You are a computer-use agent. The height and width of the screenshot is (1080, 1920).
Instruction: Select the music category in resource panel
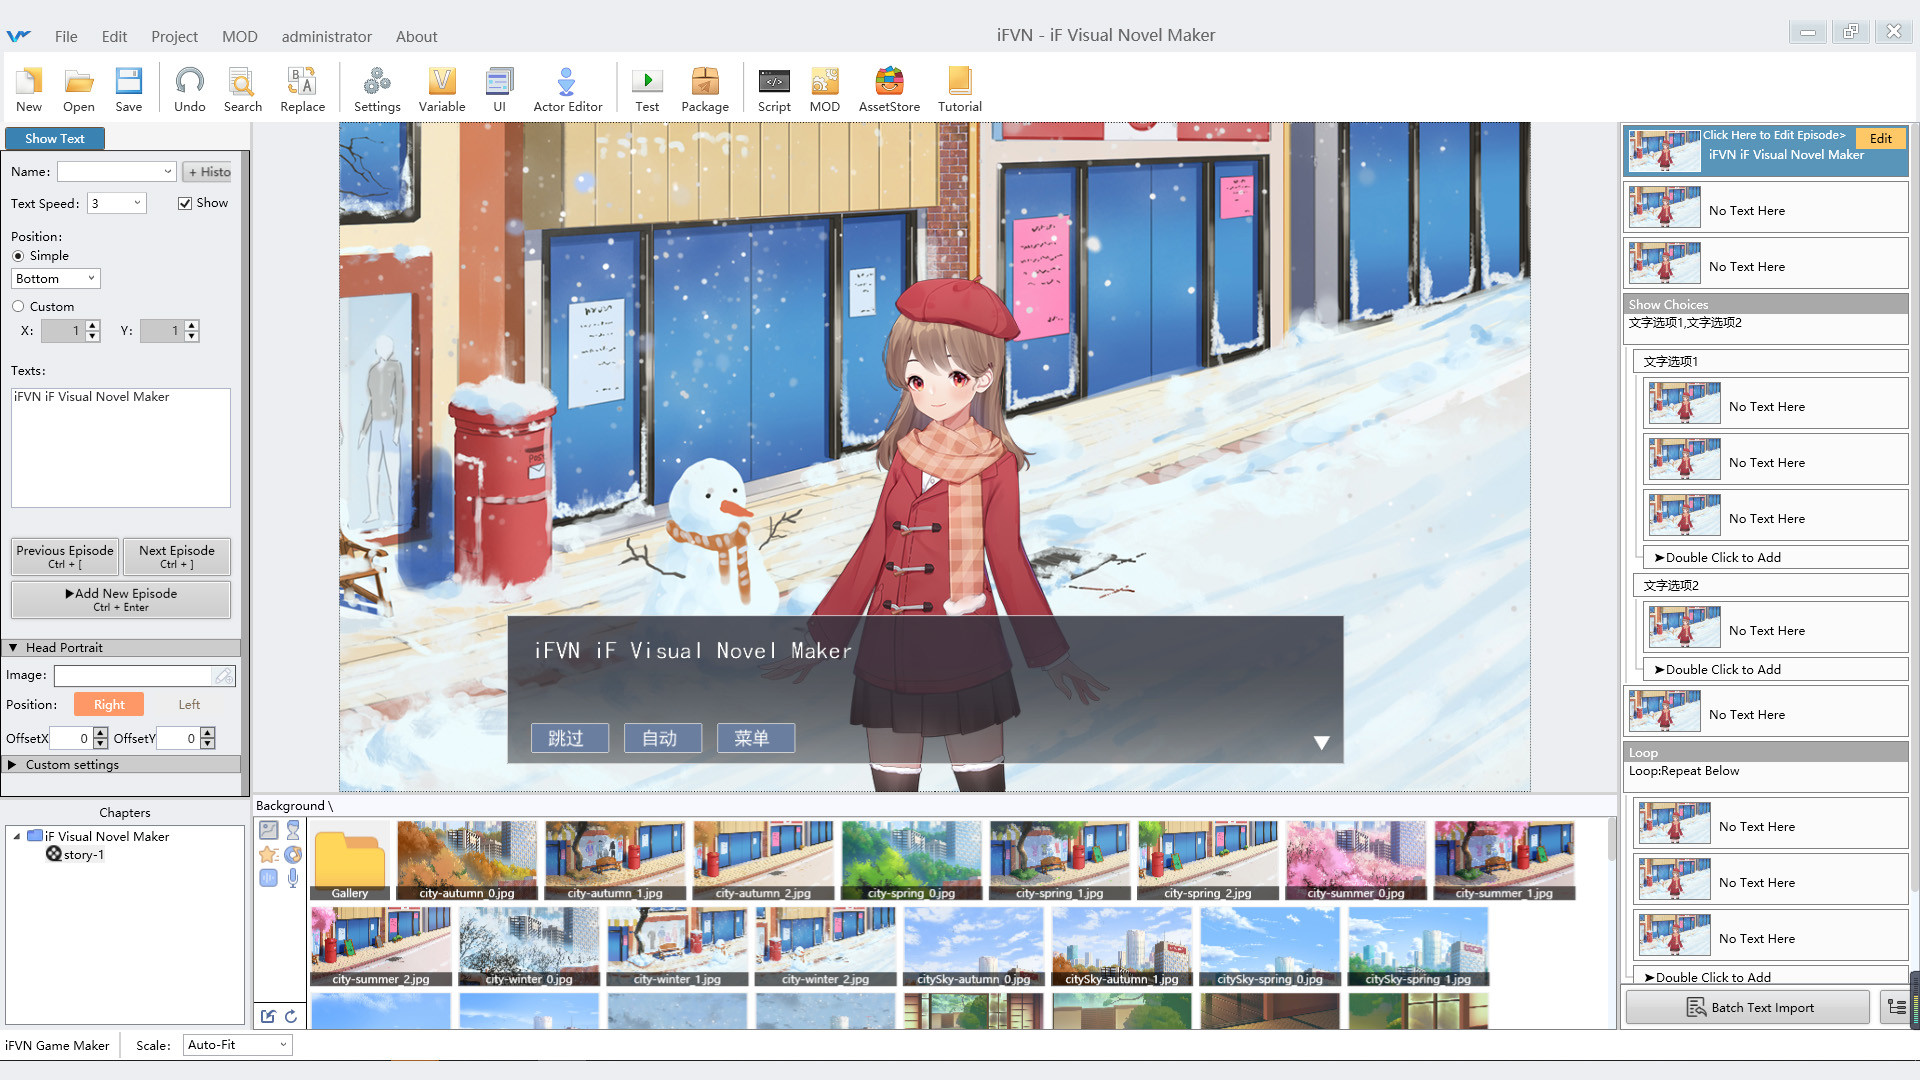(x=292, y=854)
